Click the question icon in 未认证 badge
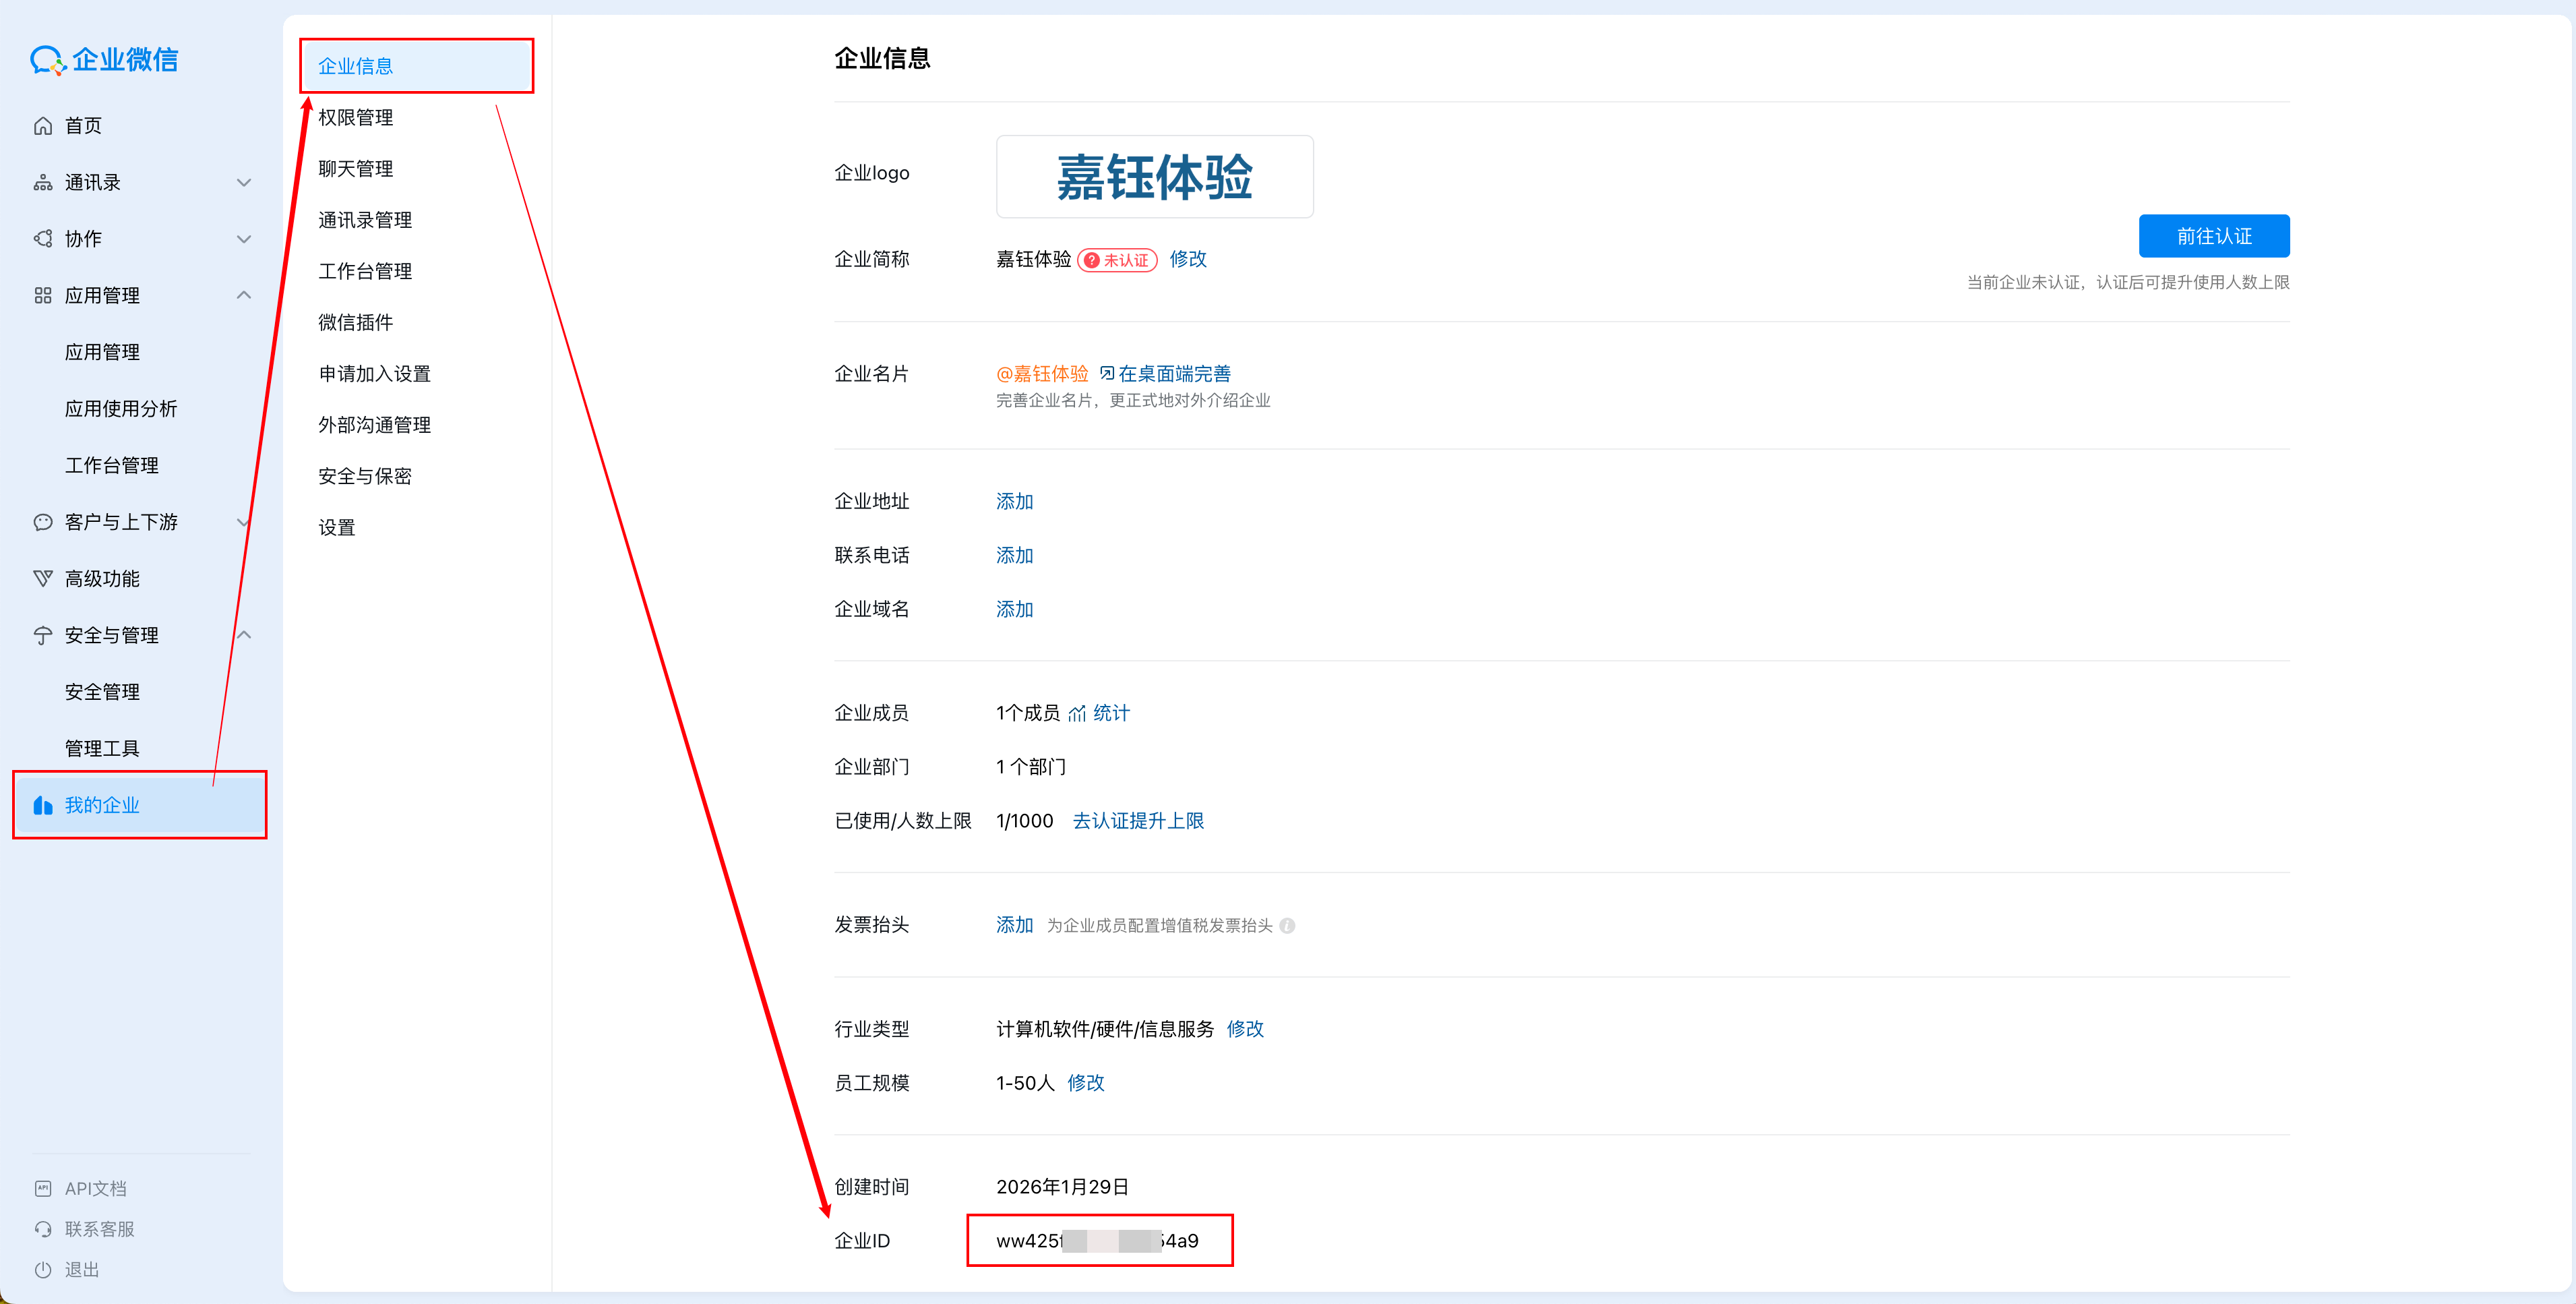The height and width of the screenshot is (1304, 2576). tap(1092, 260)
